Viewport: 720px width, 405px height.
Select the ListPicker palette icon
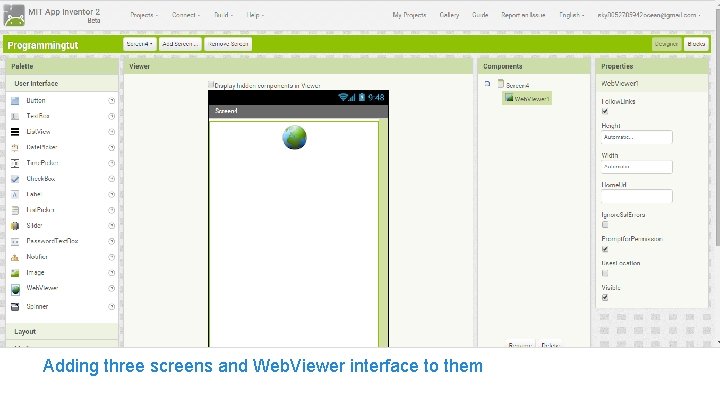(x=15, y=210)
